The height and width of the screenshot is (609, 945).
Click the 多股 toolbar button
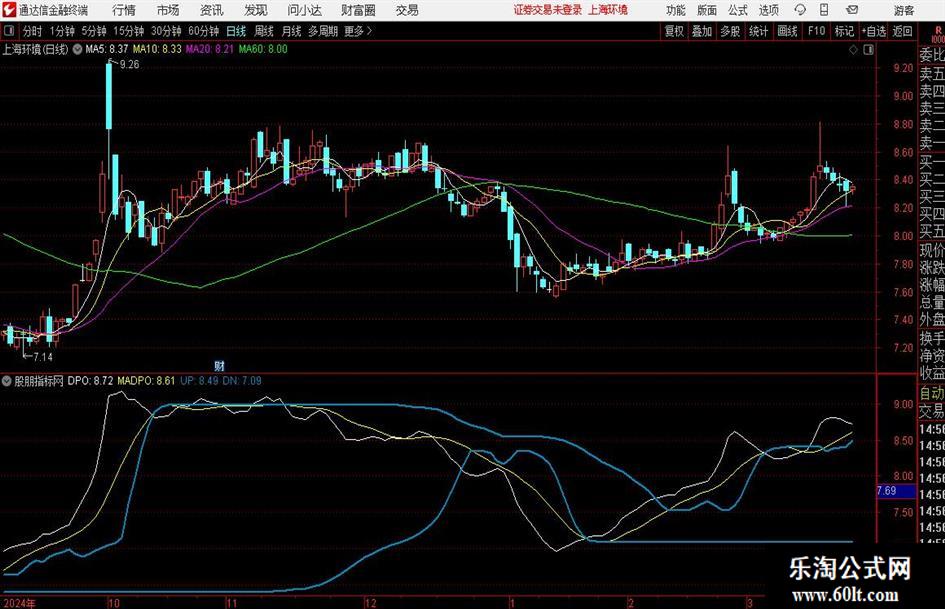(730, 31)
